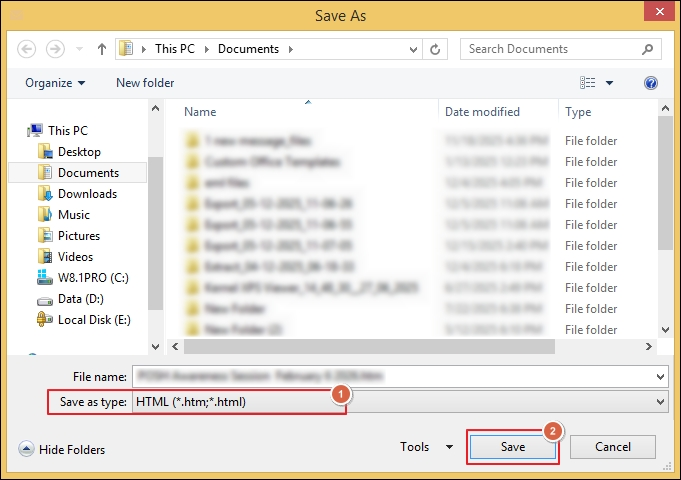Image resolution: width=681 pixels, height=480 pixels.
Task: Close the Save As dialog
Action: (x=659, y=11)
